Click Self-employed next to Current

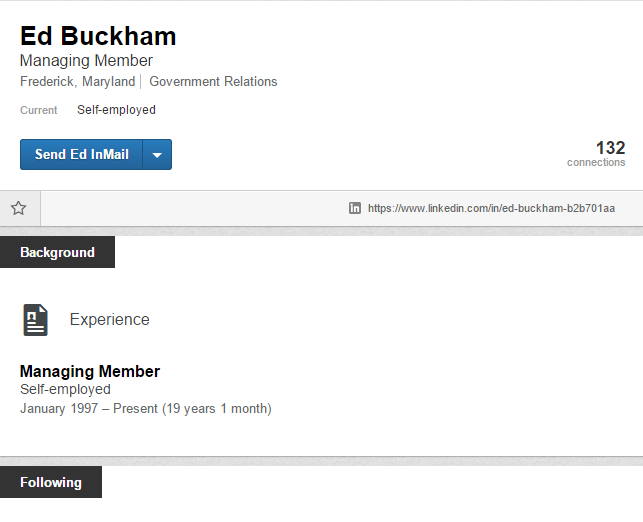tap(116, 110)
